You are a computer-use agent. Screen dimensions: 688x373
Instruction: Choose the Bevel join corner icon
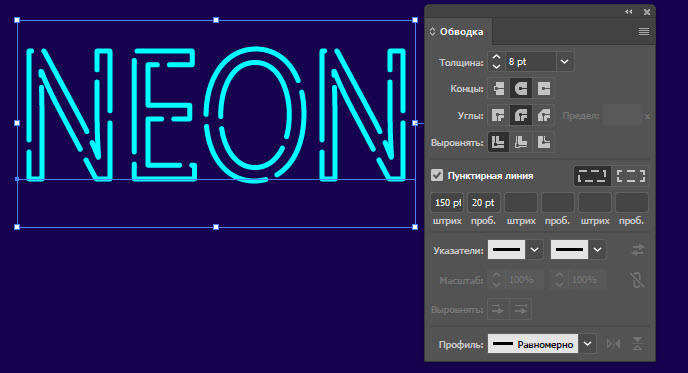tap(544, 116)
